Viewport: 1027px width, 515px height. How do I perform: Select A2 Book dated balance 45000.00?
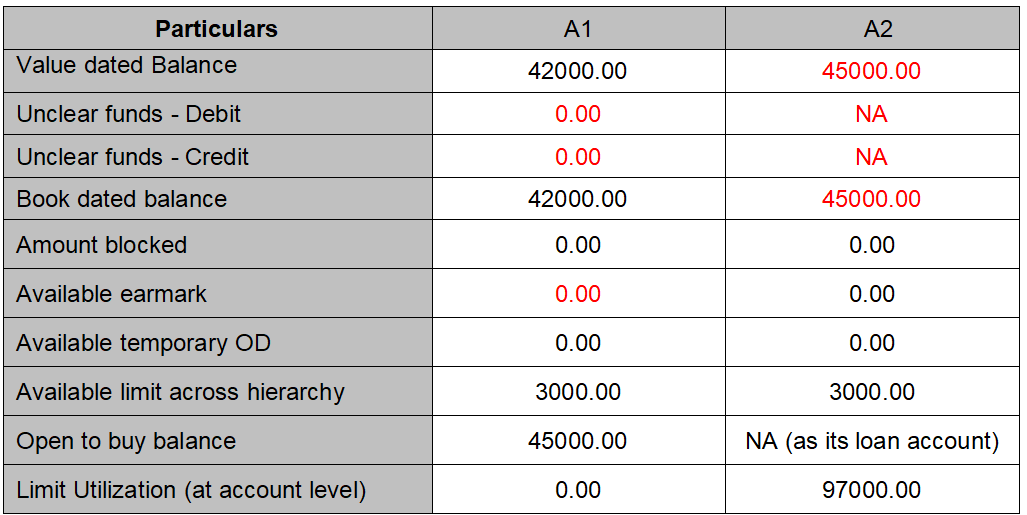coord(871,199)
